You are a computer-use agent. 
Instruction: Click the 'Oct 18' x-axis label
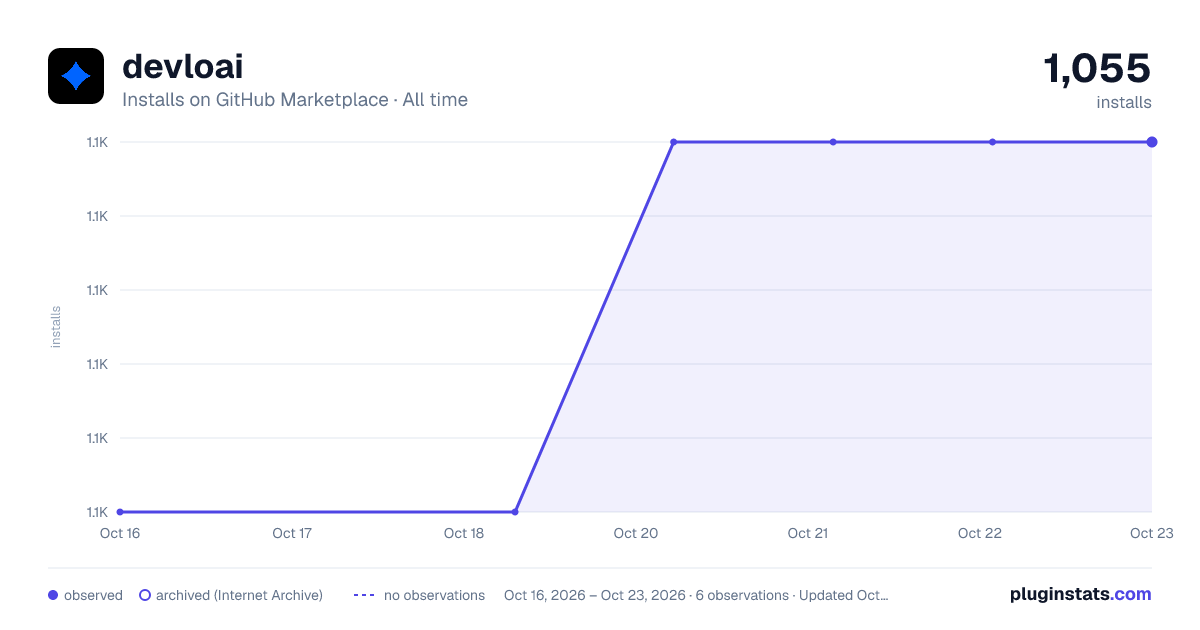coord(464,533)
